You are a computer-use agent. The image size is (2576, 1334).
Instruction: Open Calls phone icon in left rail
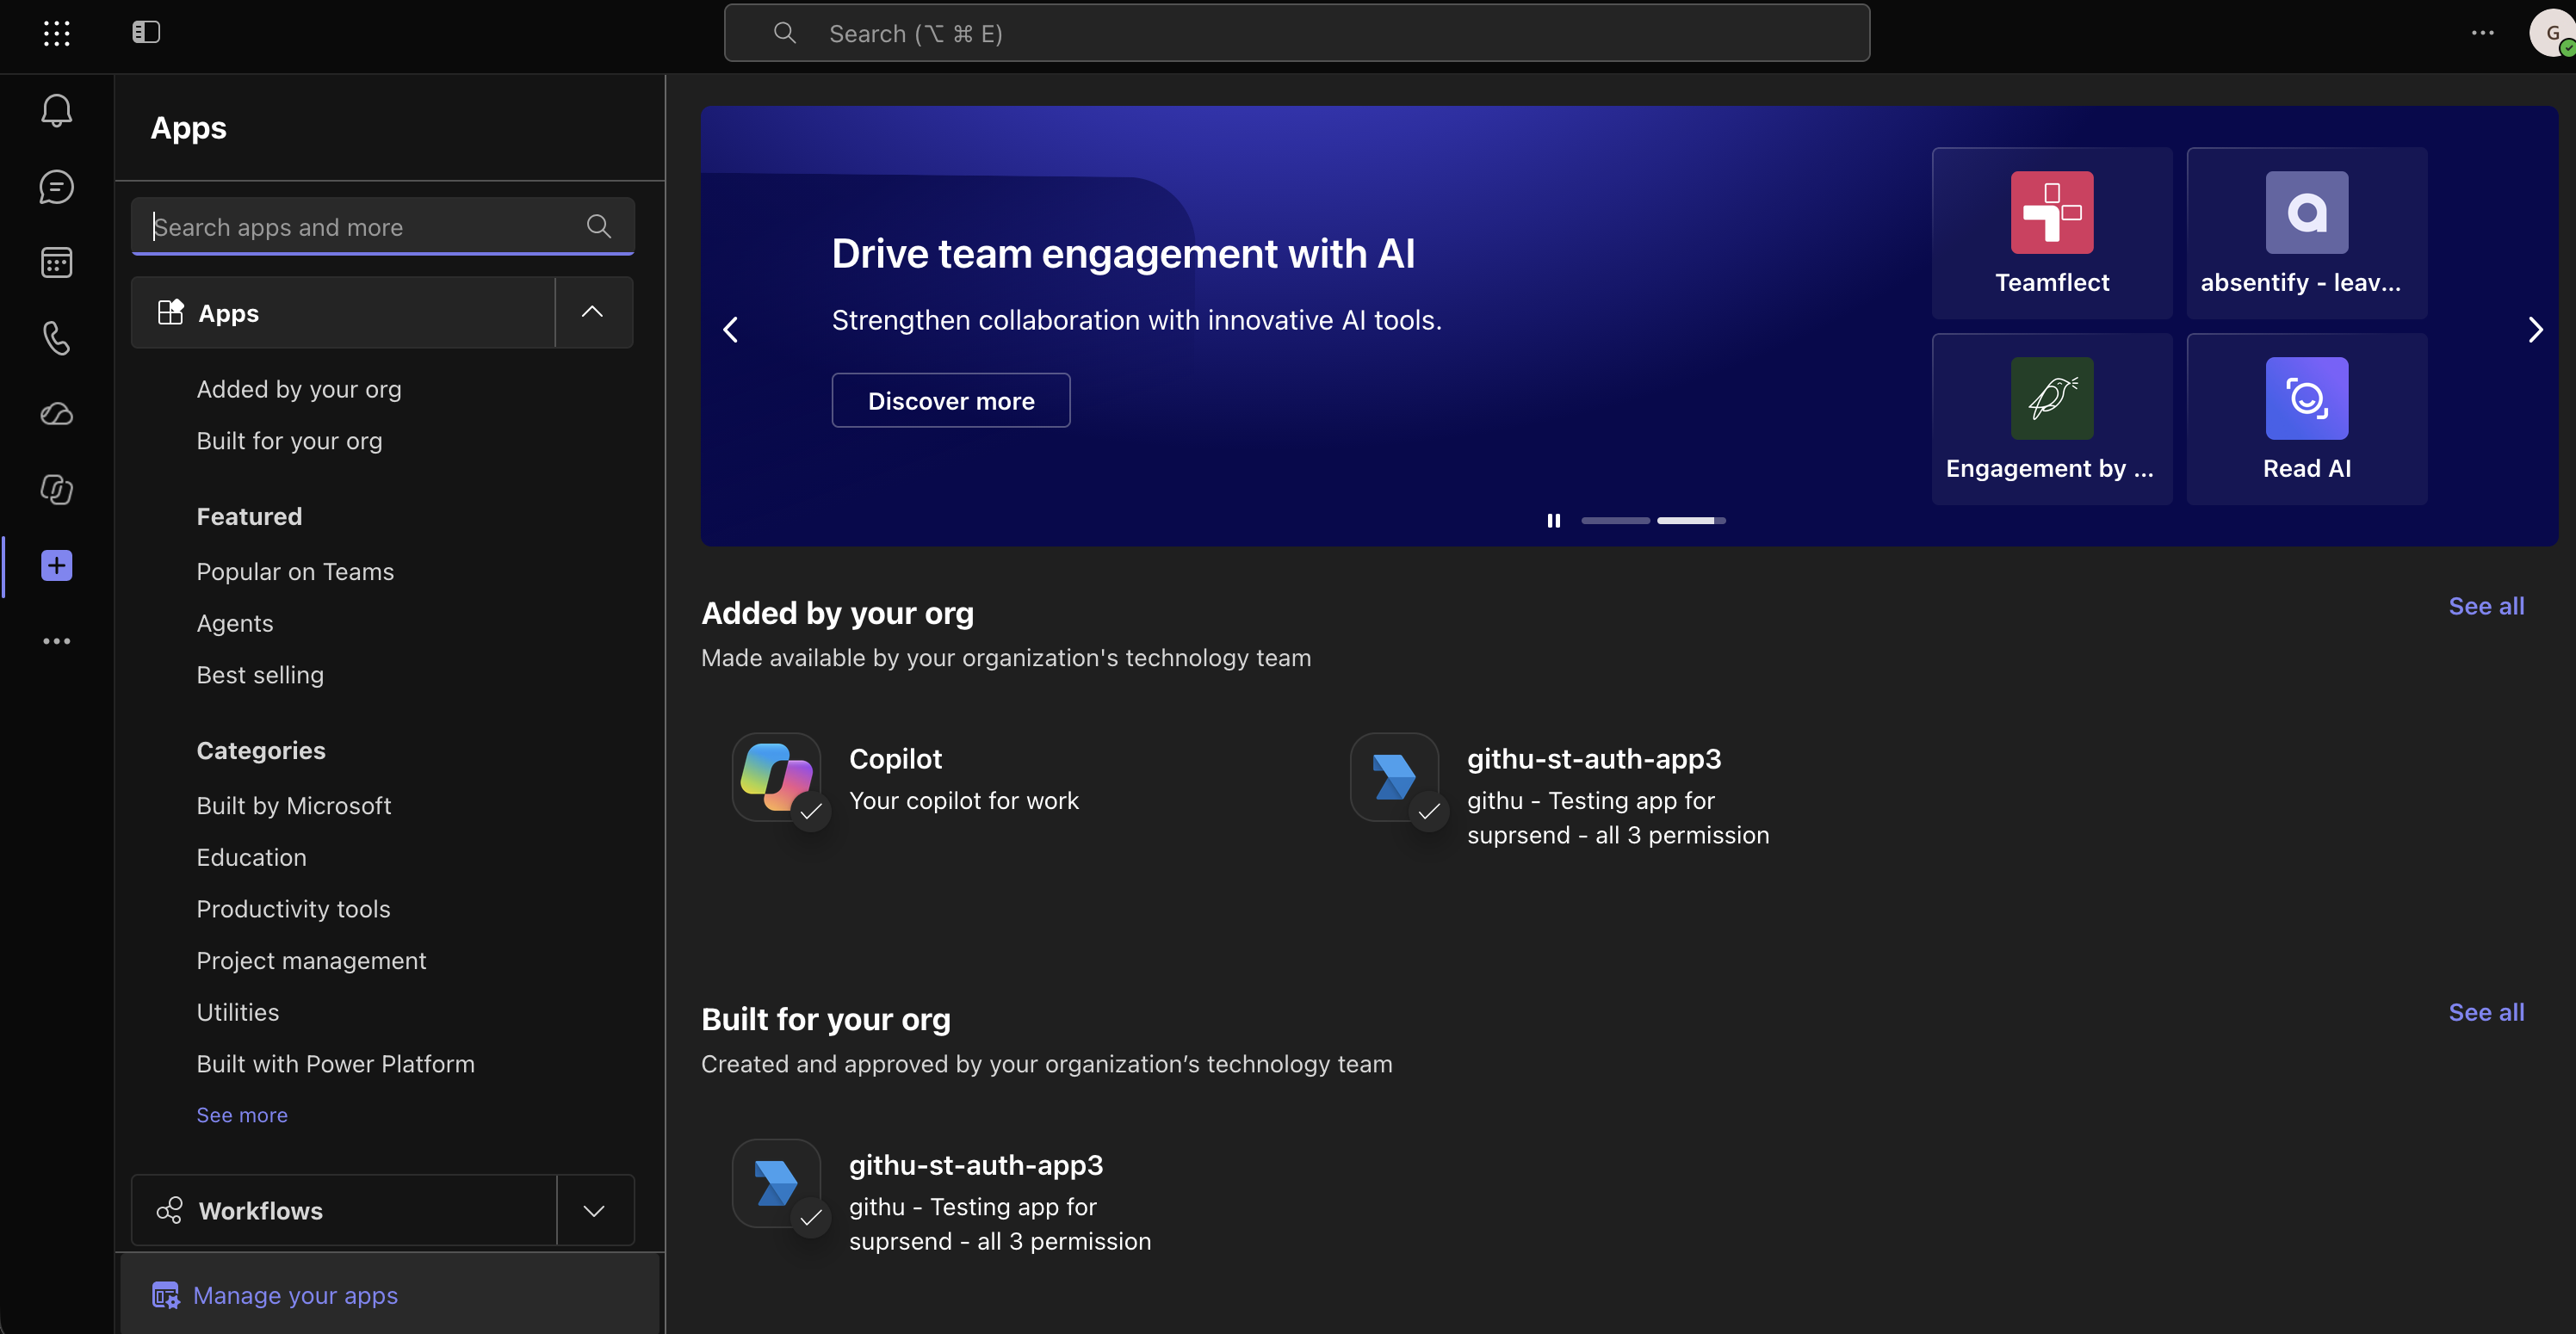click(57, 338)
